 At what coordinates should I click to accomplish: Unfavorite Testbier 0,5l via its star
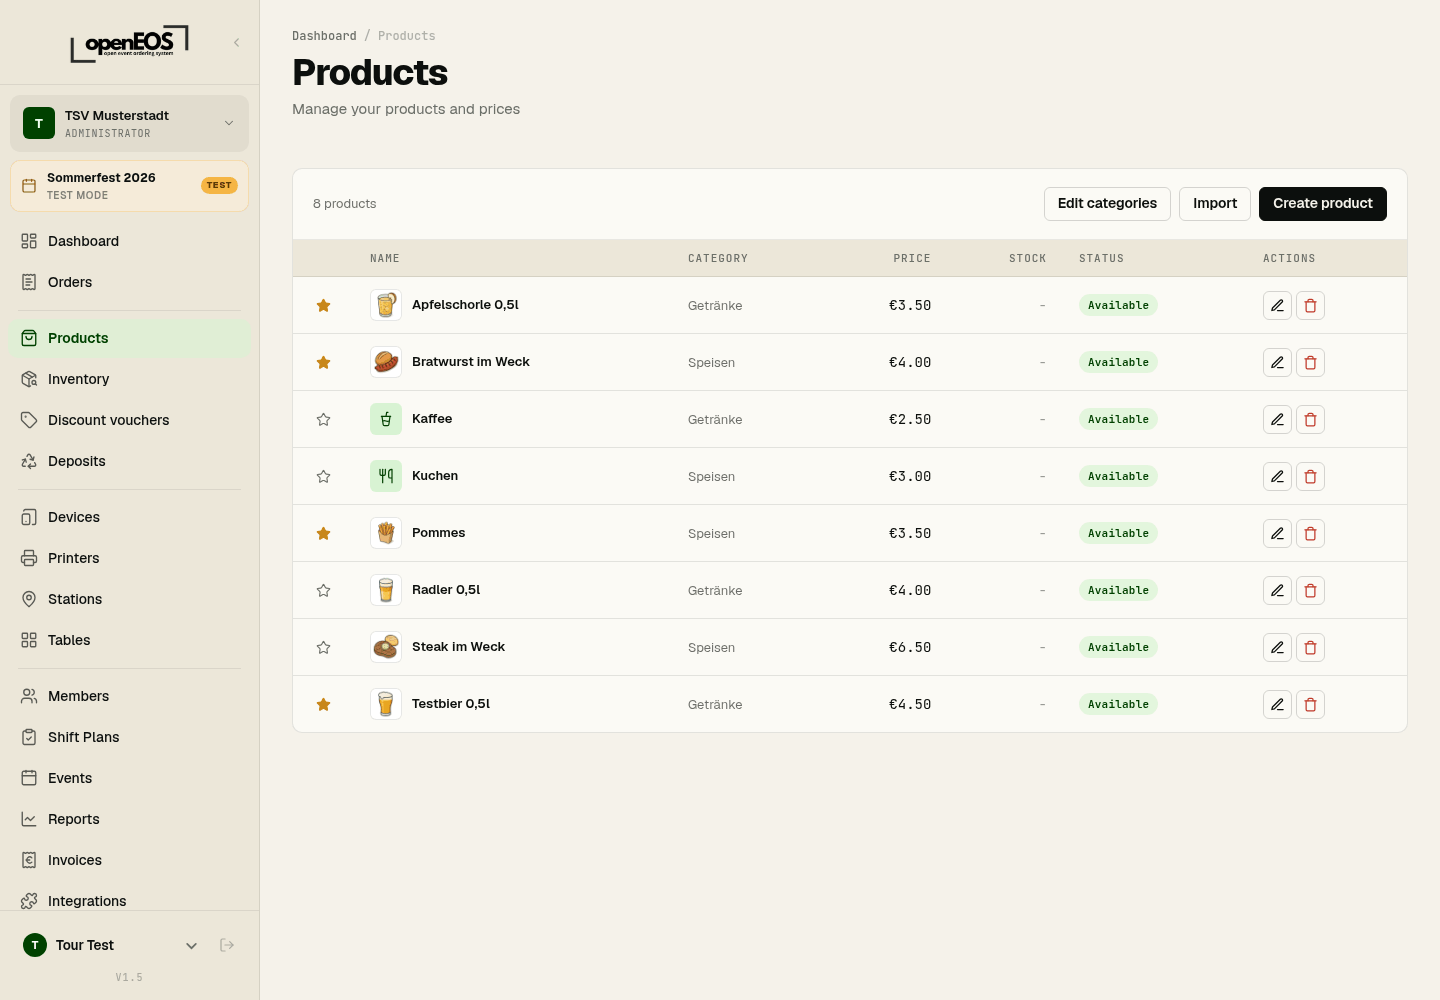[x=323, y=704]
